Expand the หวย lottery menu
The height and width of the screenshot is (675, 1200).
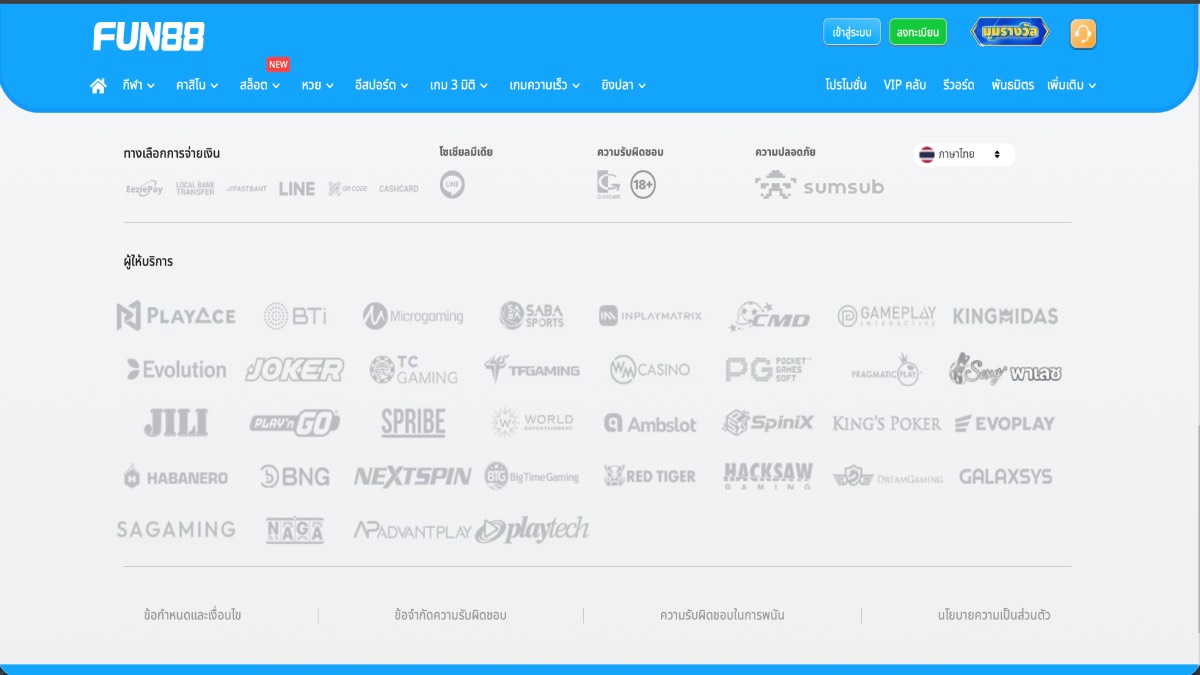pos(318,86)
